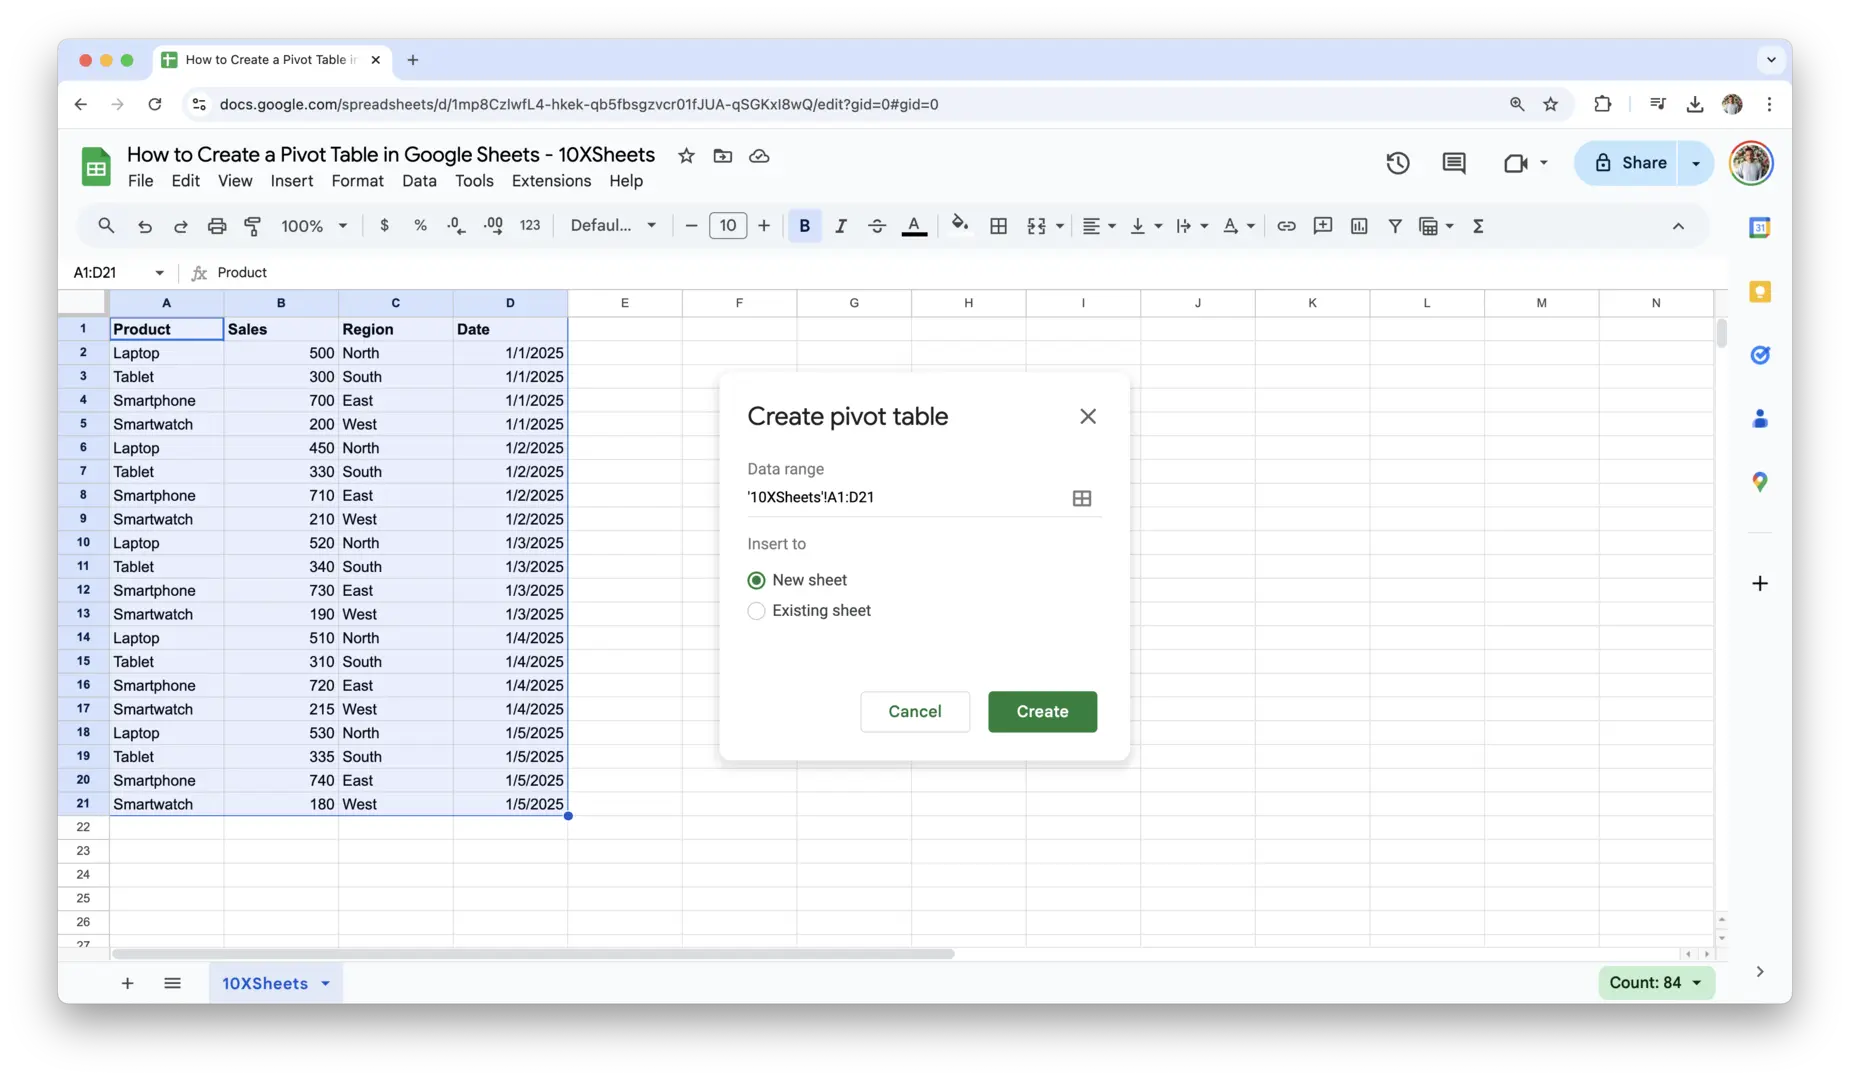Expand the Count: 84 summary dropdown
Viewport: 1850px width, 1080px height.
(x=1655, y=983)
